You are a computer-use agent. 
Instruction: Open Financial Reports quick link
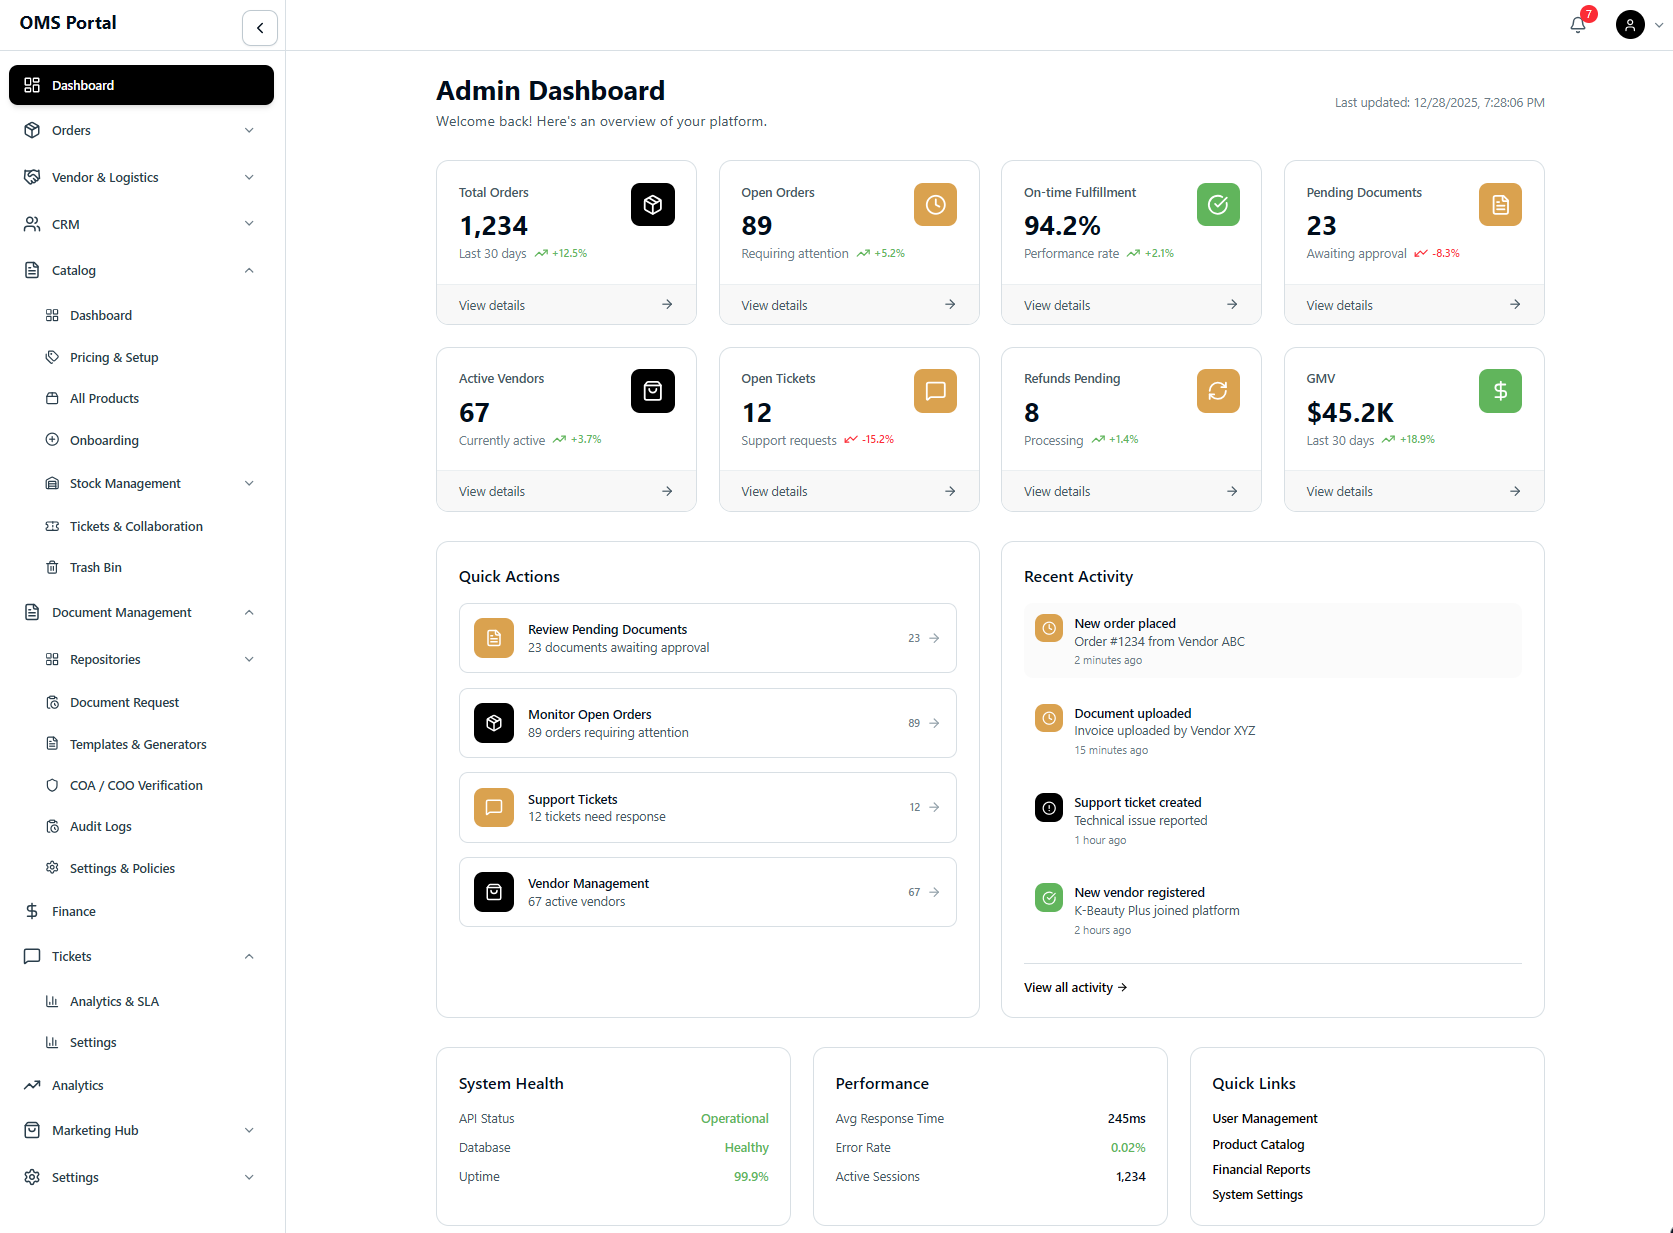1261,1169
